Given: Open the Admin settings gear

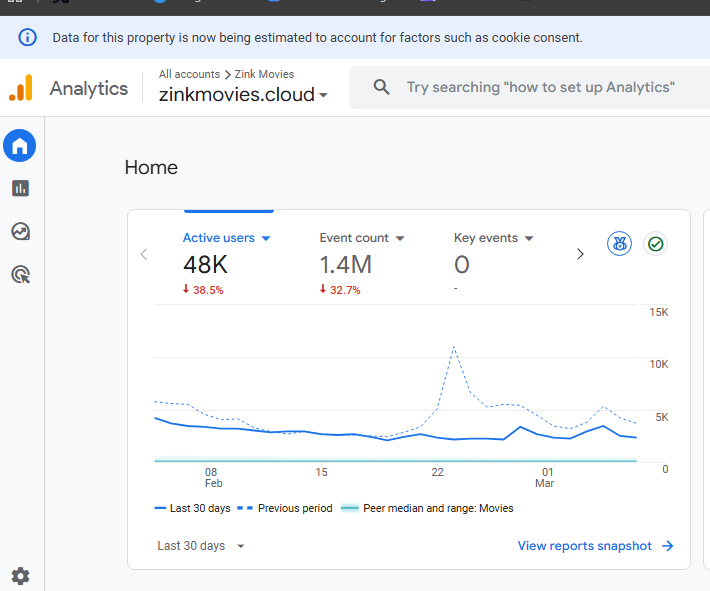Looking at the screenshot, I should (x=20, y=576).
